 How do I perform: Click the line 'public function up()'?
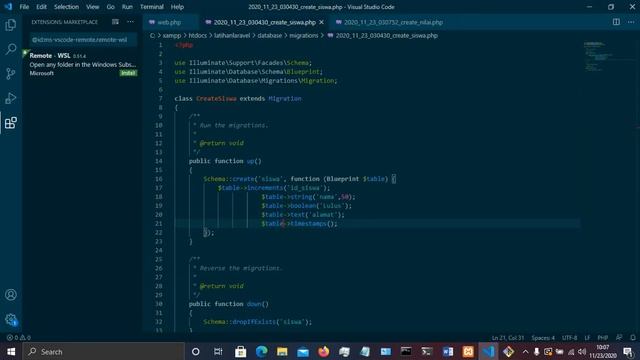point(225,161)
